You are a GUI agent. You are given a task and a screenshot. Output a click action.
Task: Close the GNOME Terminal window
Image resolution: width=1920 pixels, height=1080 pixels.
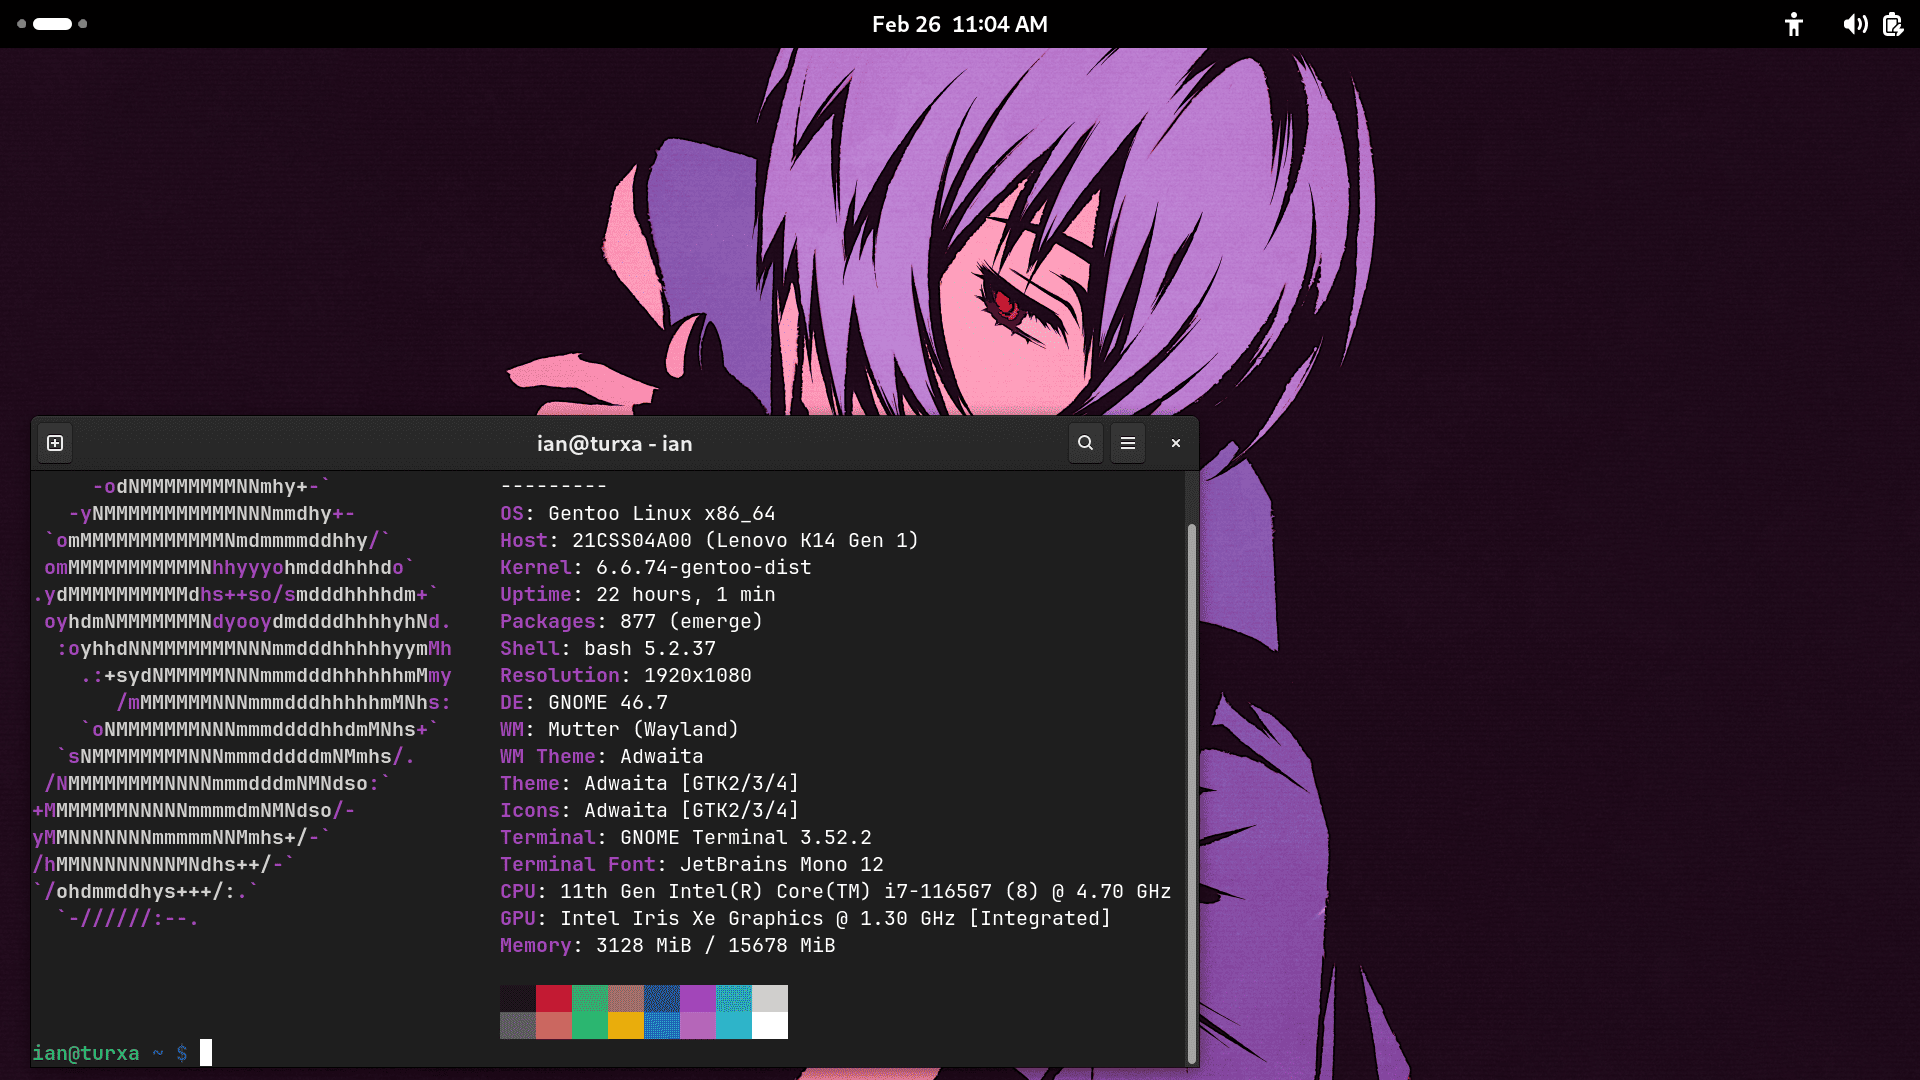pyautogui.click(x=1176, y=443)
